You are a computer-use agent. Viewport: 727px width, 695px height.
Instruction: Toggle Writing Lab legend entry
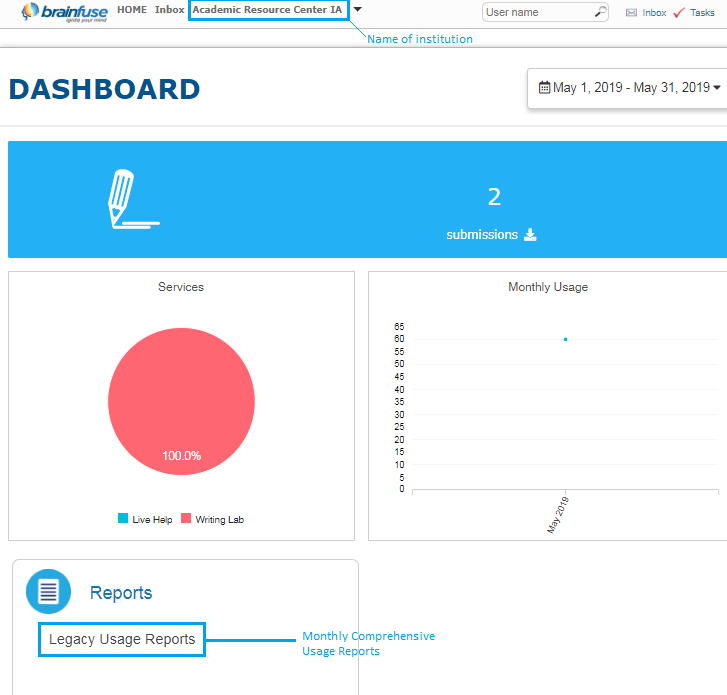click(x=212, y=519)
